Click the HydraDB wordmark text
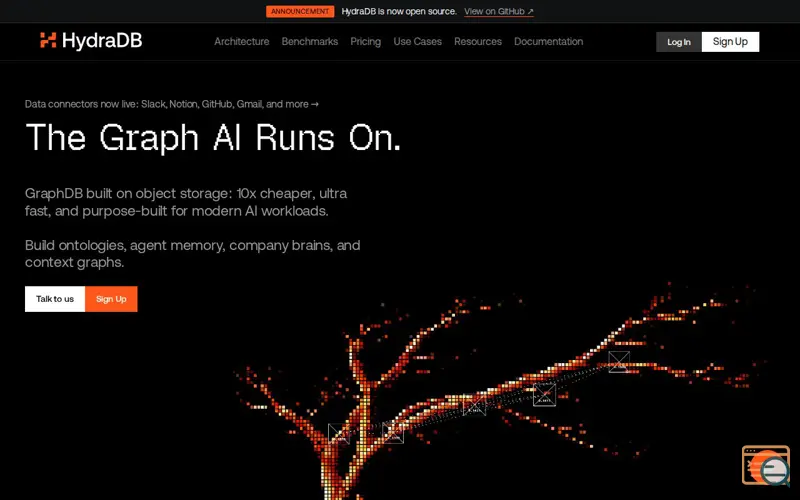This screenshot has height=500, width=800. coord(102,41)
